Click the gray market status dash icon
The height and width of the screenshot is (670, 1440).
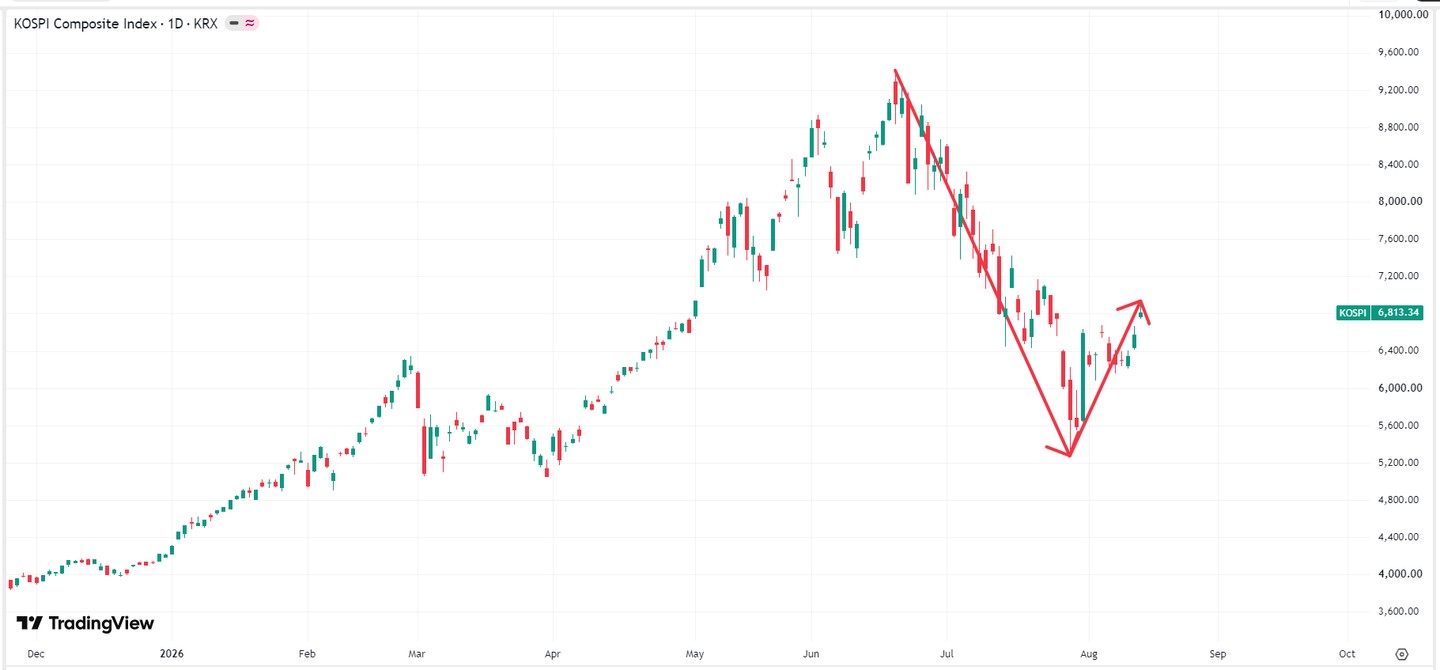(x=233, y=23)
